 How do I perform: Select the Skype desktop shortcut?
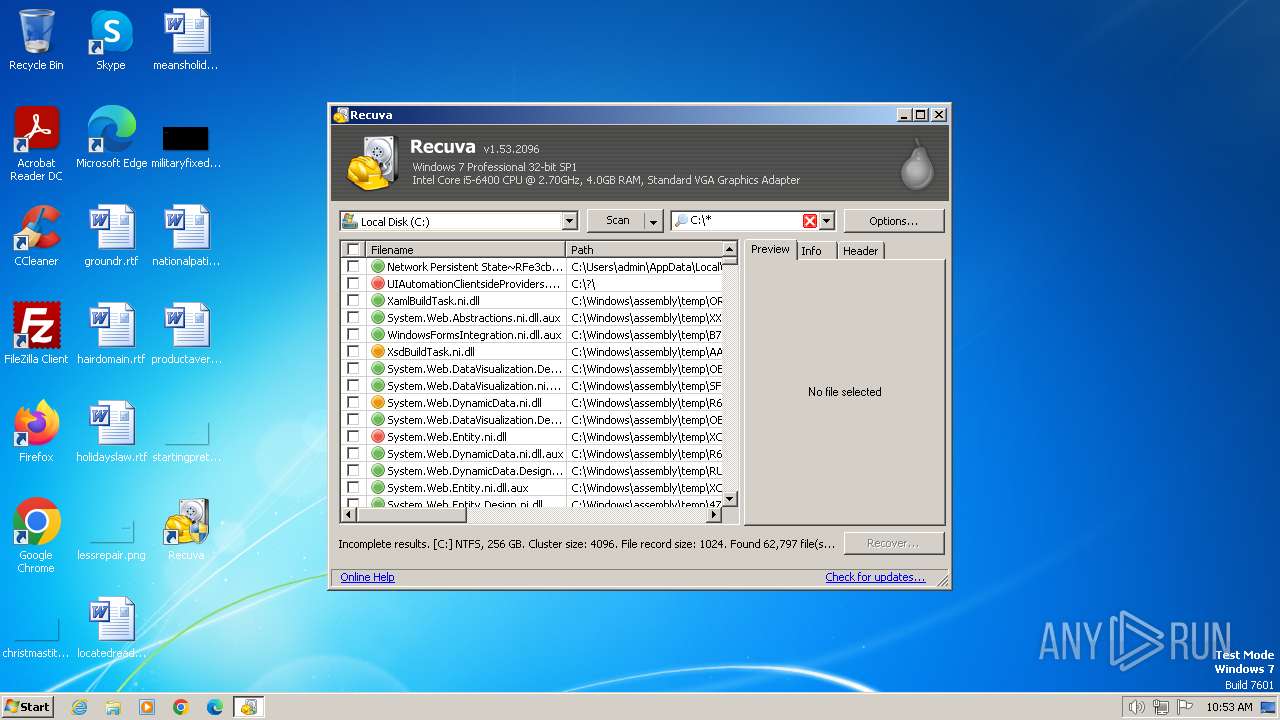click(111, 40)
